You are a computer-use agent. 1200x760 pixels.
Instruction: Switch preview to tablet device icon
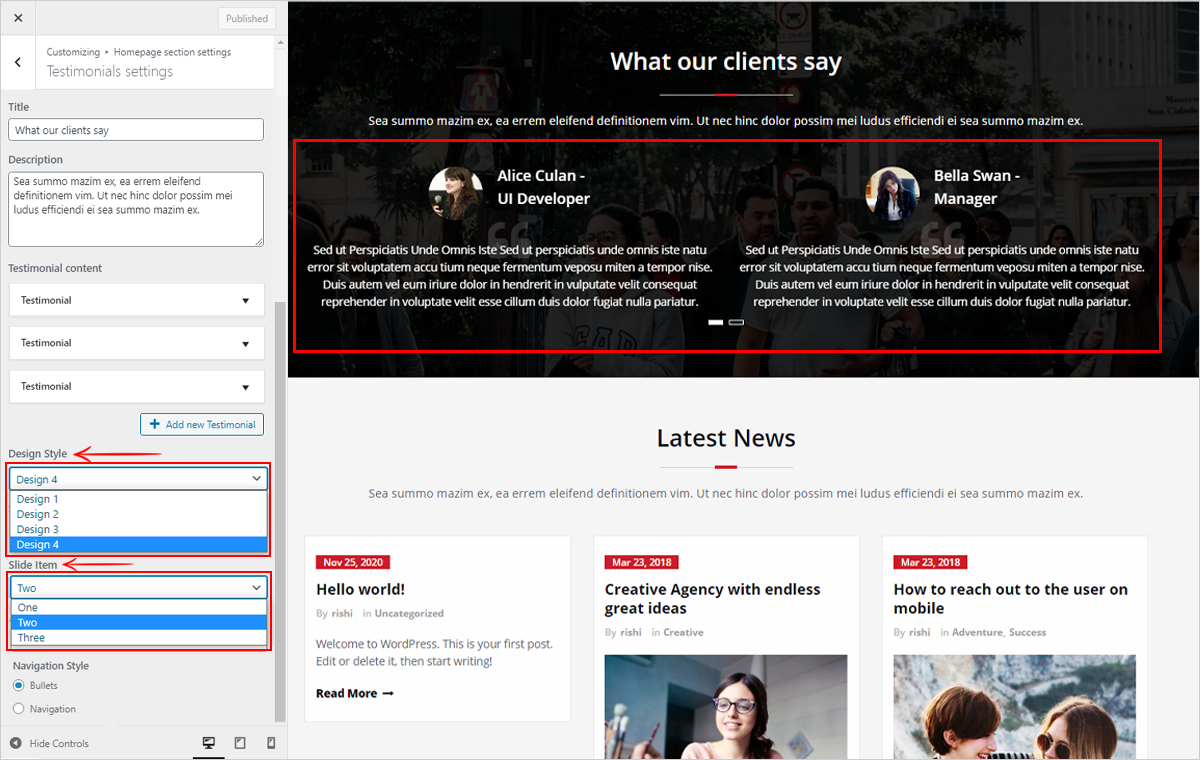coord(240,743)
